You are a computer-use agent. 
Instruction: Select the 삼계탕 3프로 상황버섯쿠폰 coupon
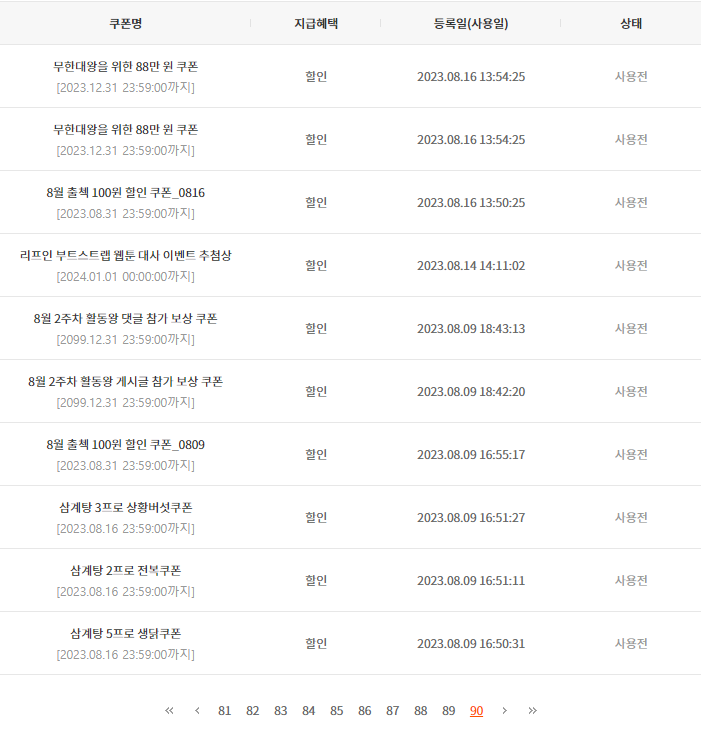(126, 507)
